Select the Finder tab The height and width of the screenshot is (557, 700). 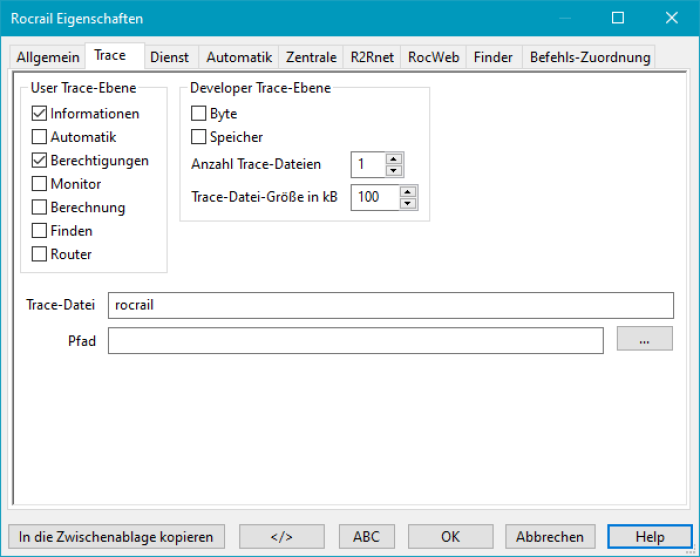coord(493,57)
